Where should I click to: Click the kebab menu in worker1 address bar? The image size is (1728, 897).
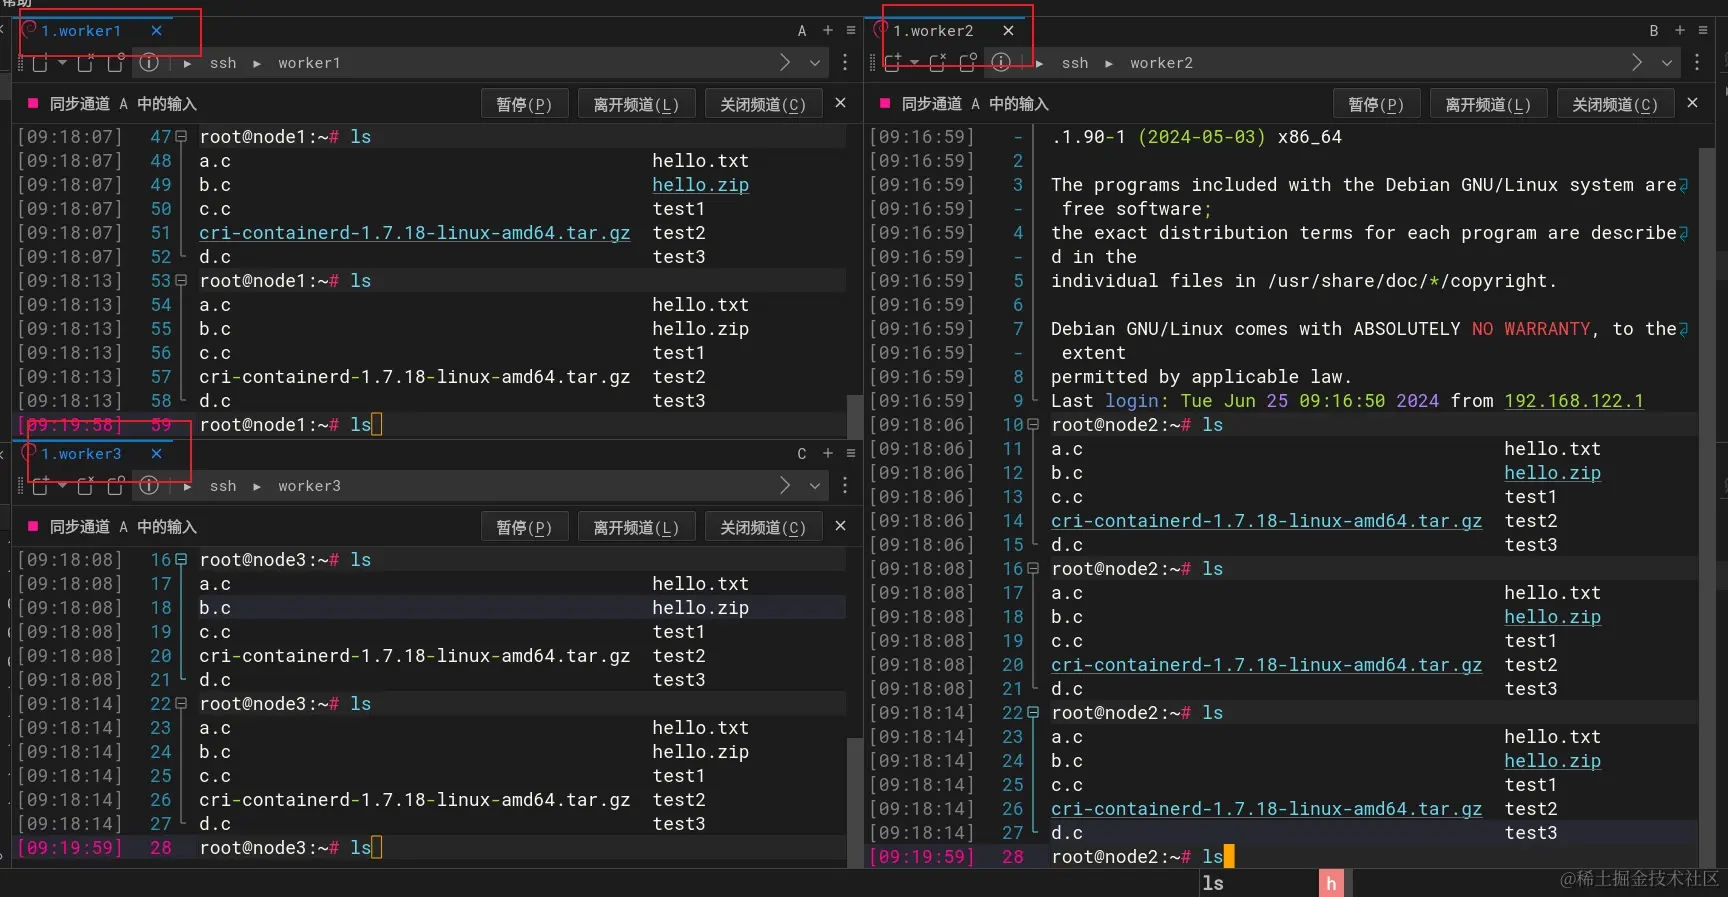click(845, 63)
